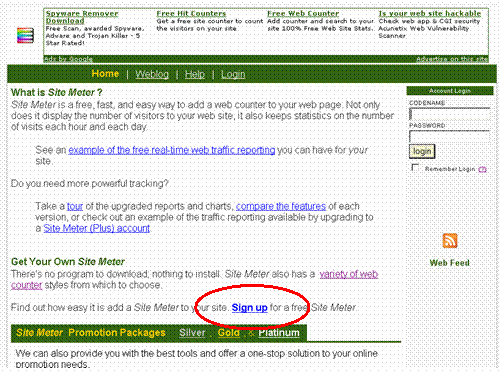Screen dimensions: 499x371
Task: Click the Ads by Google link
Action: tap(68, 59)
